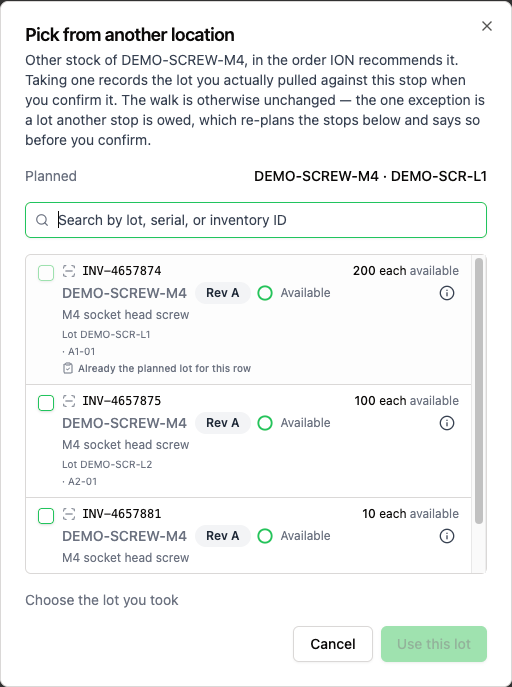Image resolution: width=512 pixels, height=687 pixels.
Task: Tick the checkbox for INV-4657881
Action: pos(46,516)
